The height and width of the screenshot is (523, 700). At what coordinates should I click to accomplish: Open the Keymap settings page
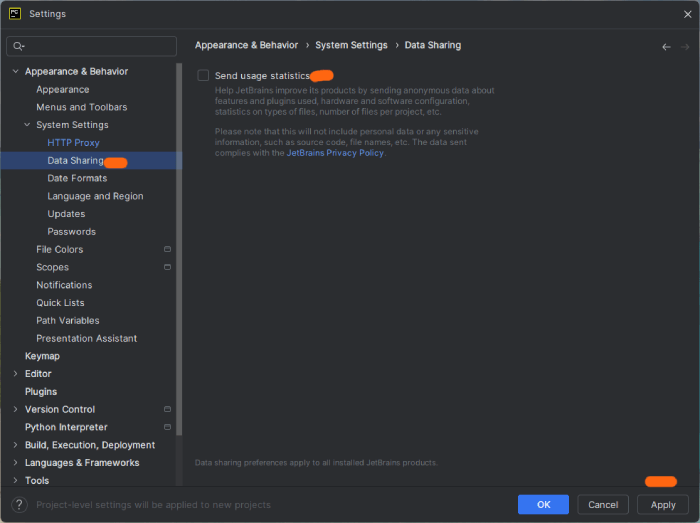(42, 356)
